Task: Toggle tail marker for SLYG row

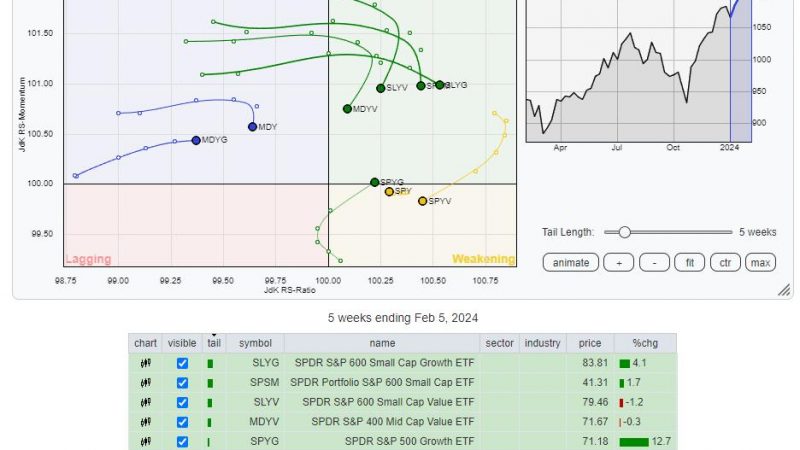Action: coord(210,364)
